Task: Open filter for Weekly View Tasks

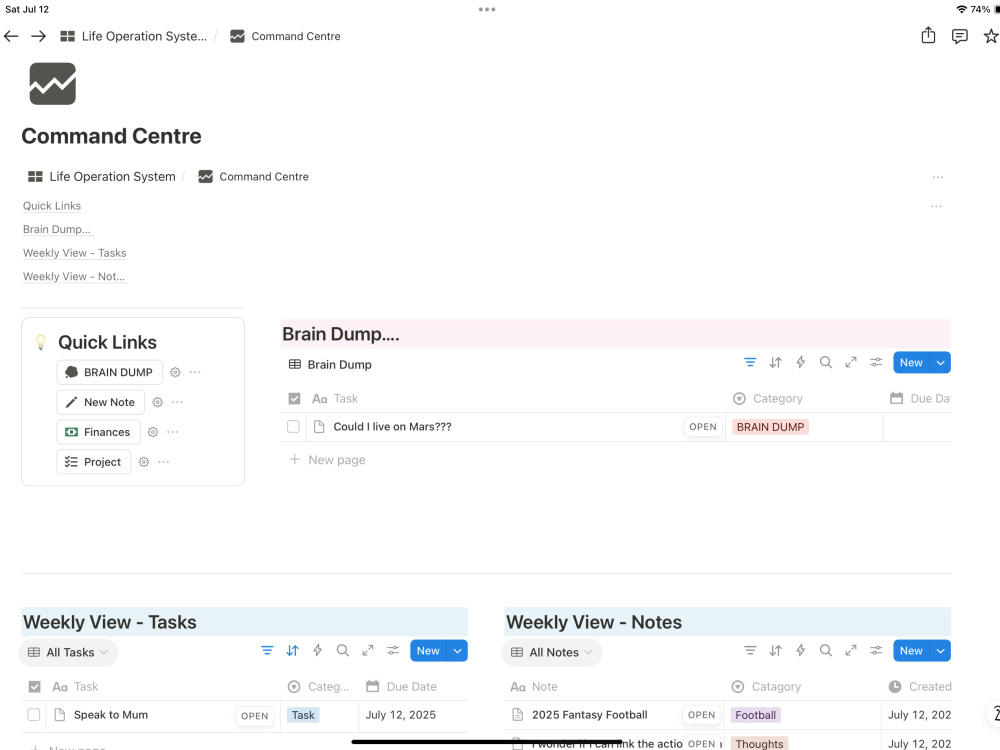Action: pos(267,651)
